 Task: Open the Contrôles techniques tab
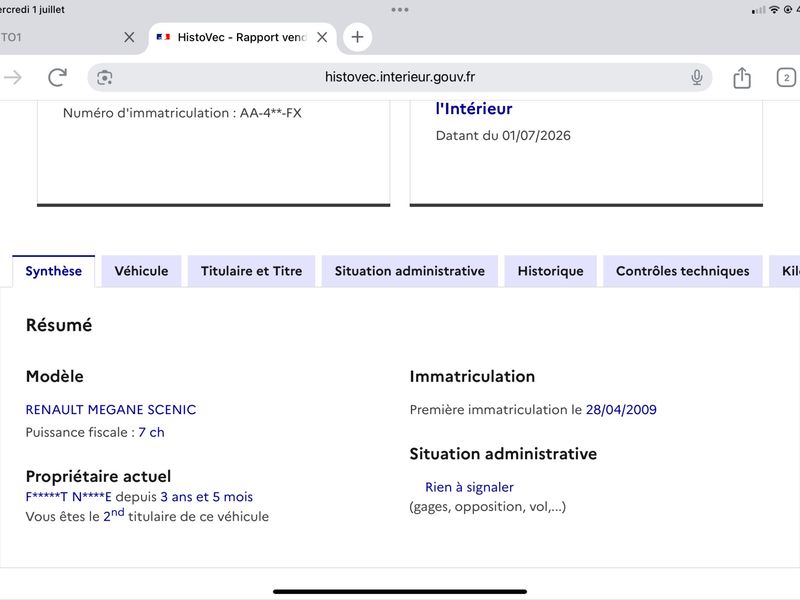point(683,271)
